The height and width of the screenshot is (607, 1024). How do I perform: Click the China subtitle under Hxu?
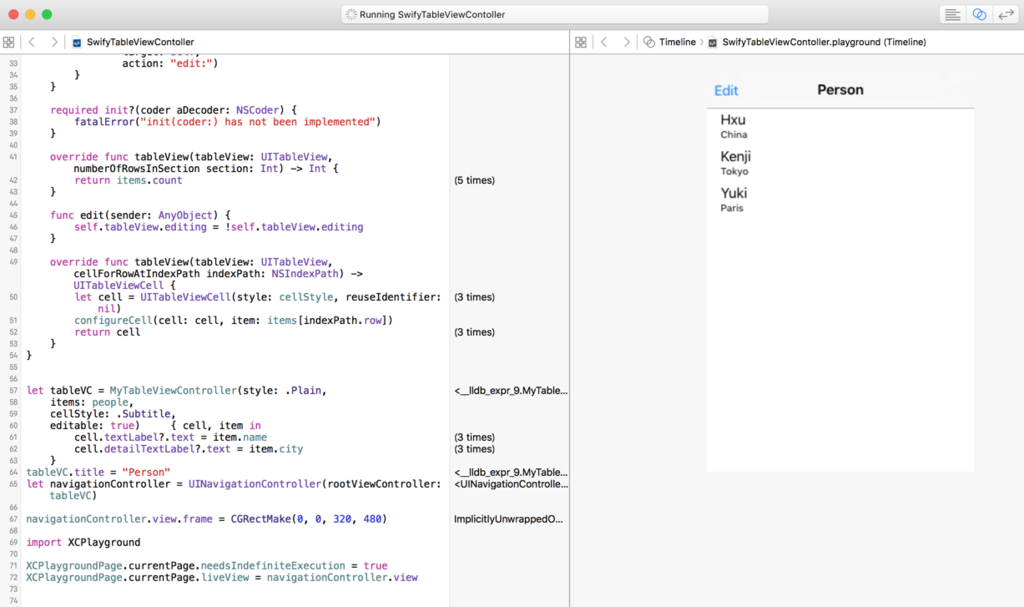pos(733,135)
